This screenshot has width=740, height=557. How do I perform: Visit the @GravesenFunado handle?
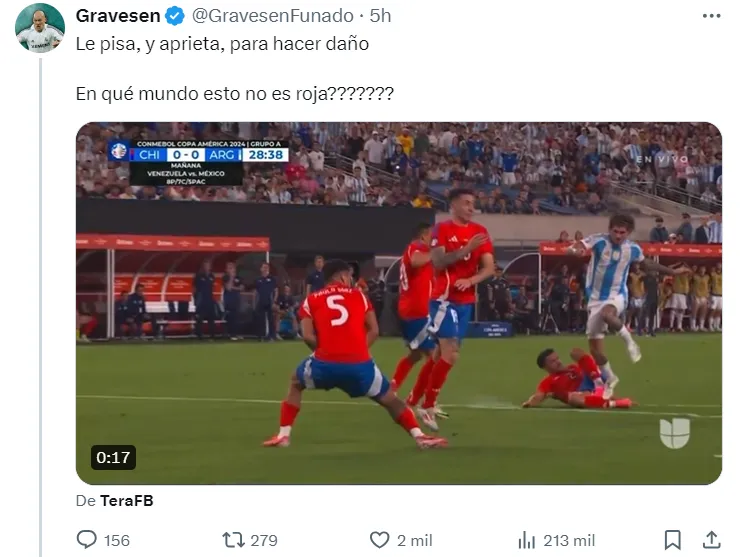272,16
